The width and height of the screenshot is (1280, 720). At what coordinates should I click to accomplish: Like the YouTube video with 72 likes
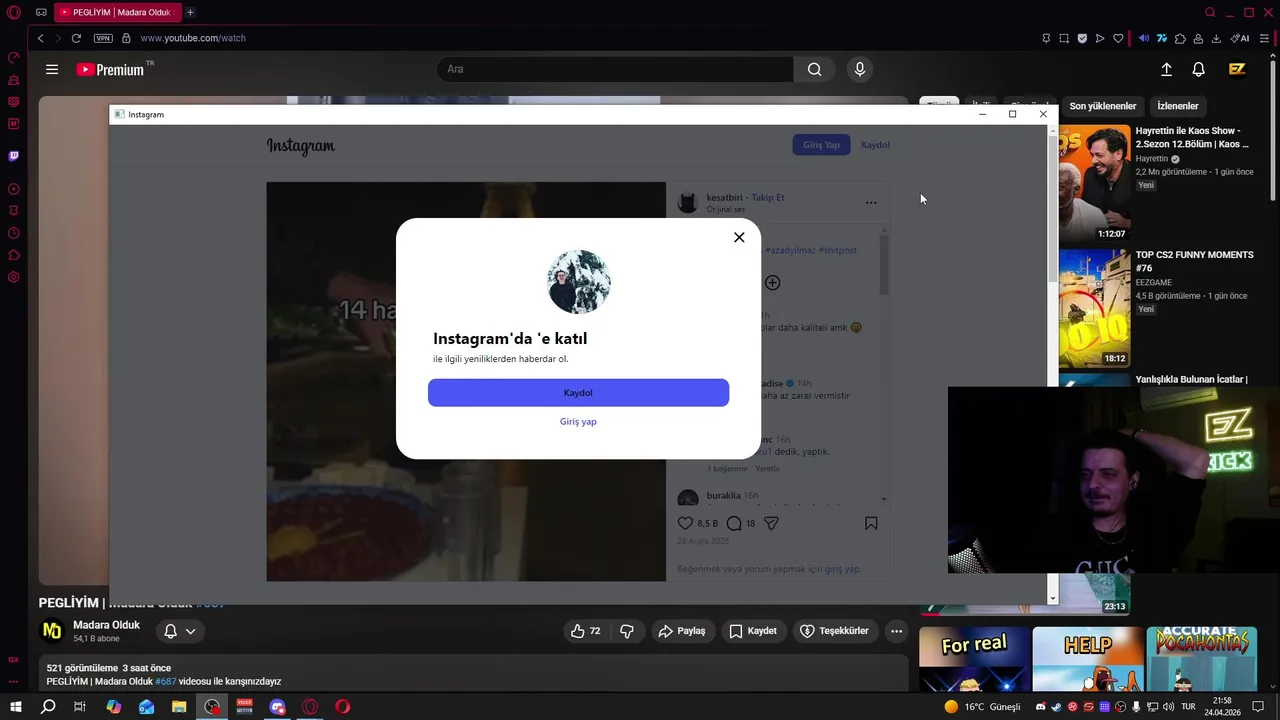tap(585, 631)
